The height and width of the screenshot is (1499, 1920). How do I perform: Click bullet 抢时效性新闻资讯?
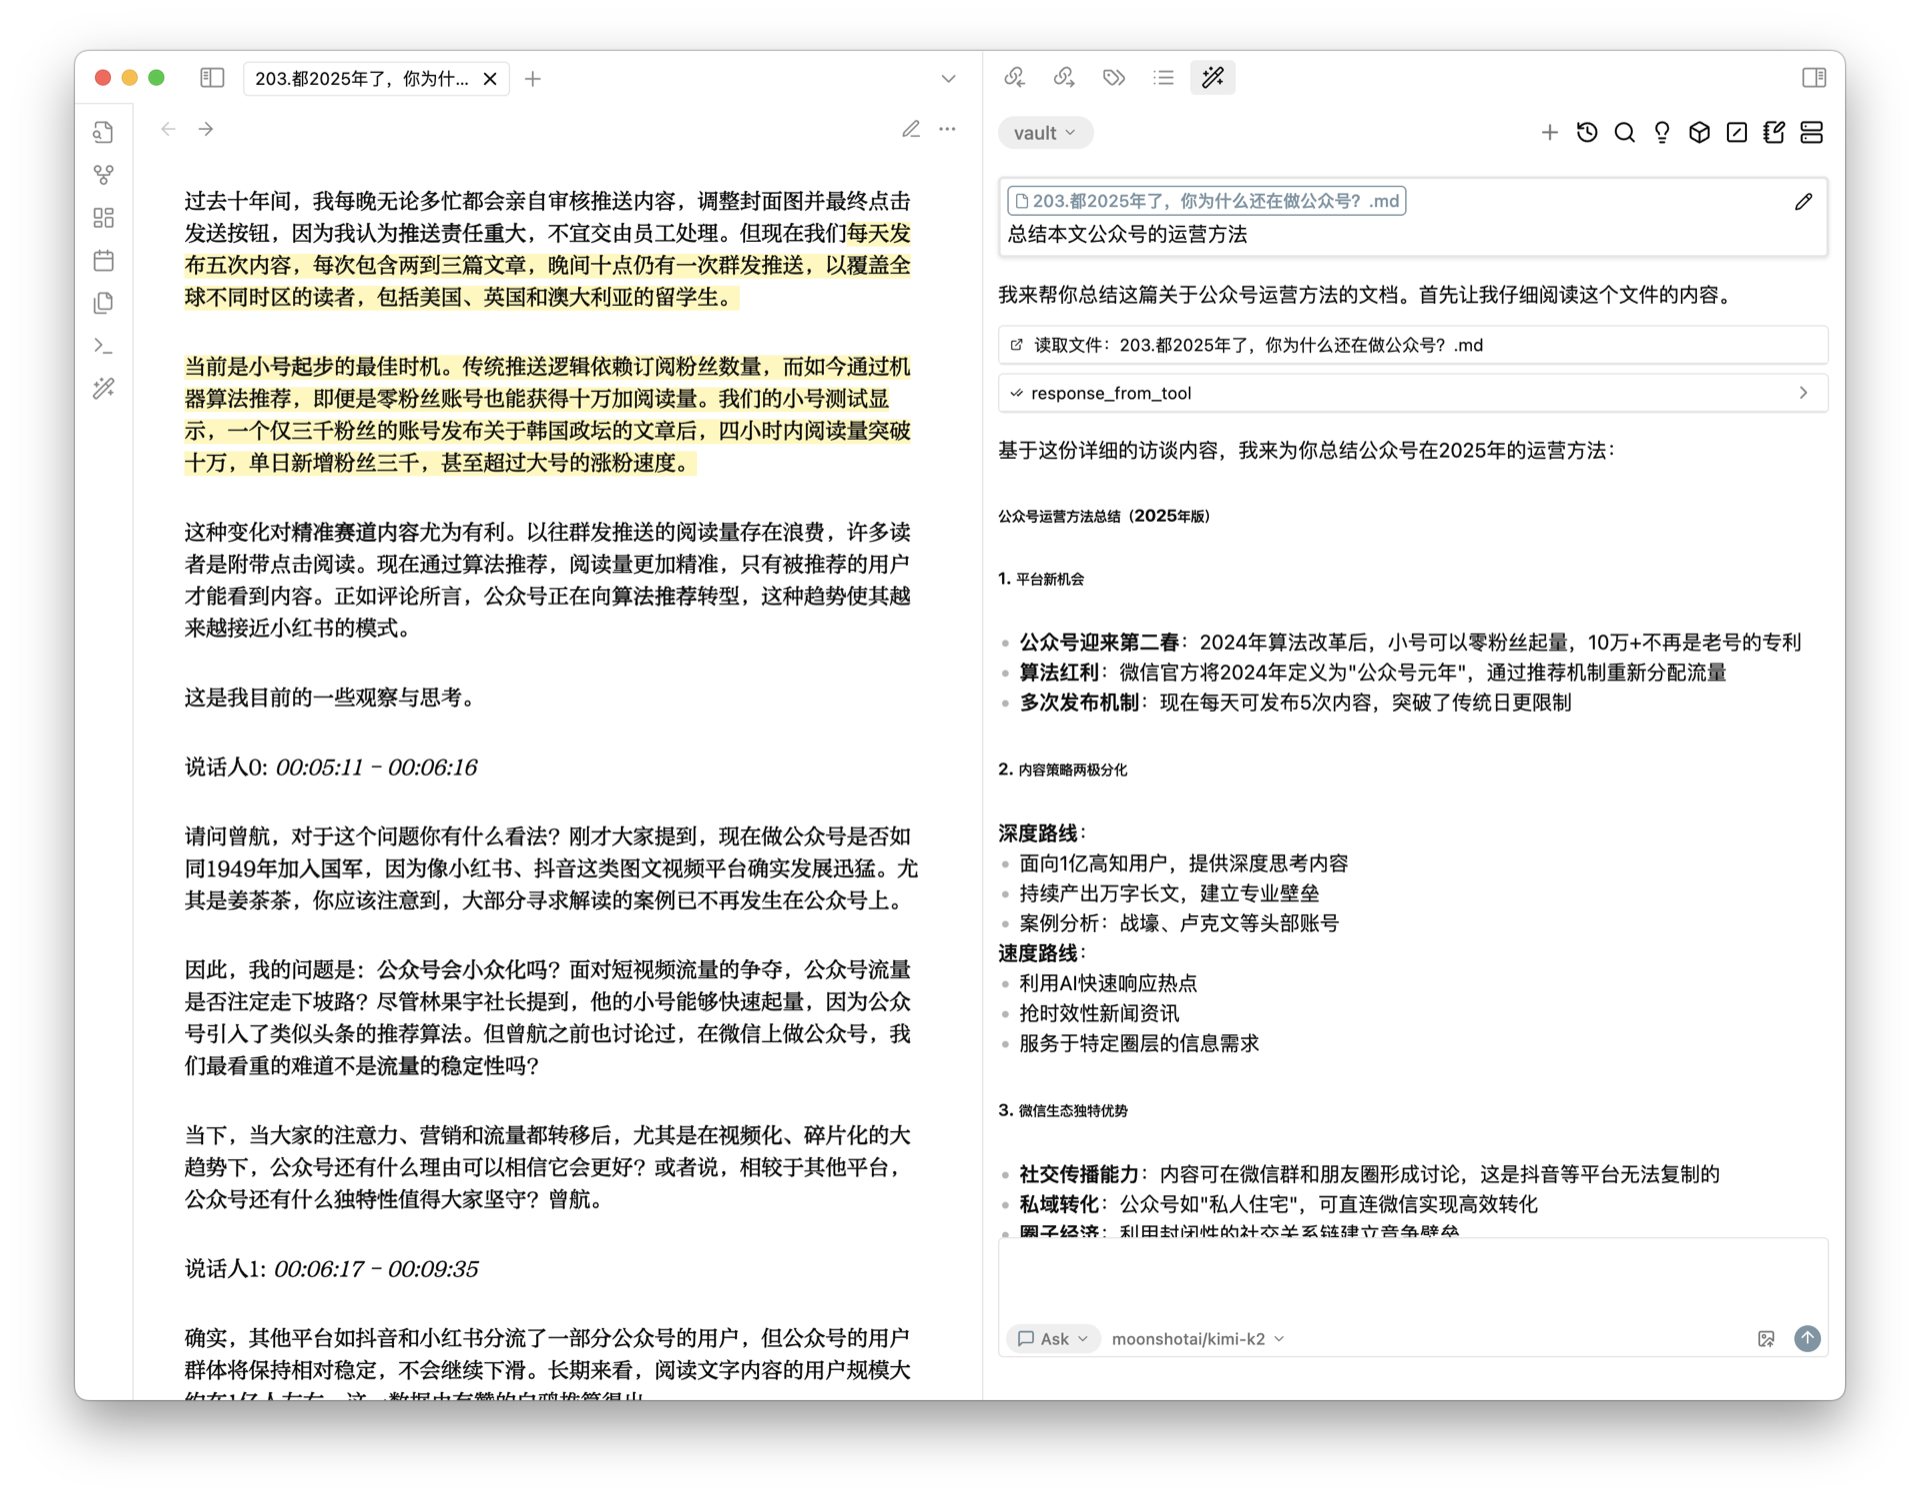pyautogui.click(x=1099, y=1014)
